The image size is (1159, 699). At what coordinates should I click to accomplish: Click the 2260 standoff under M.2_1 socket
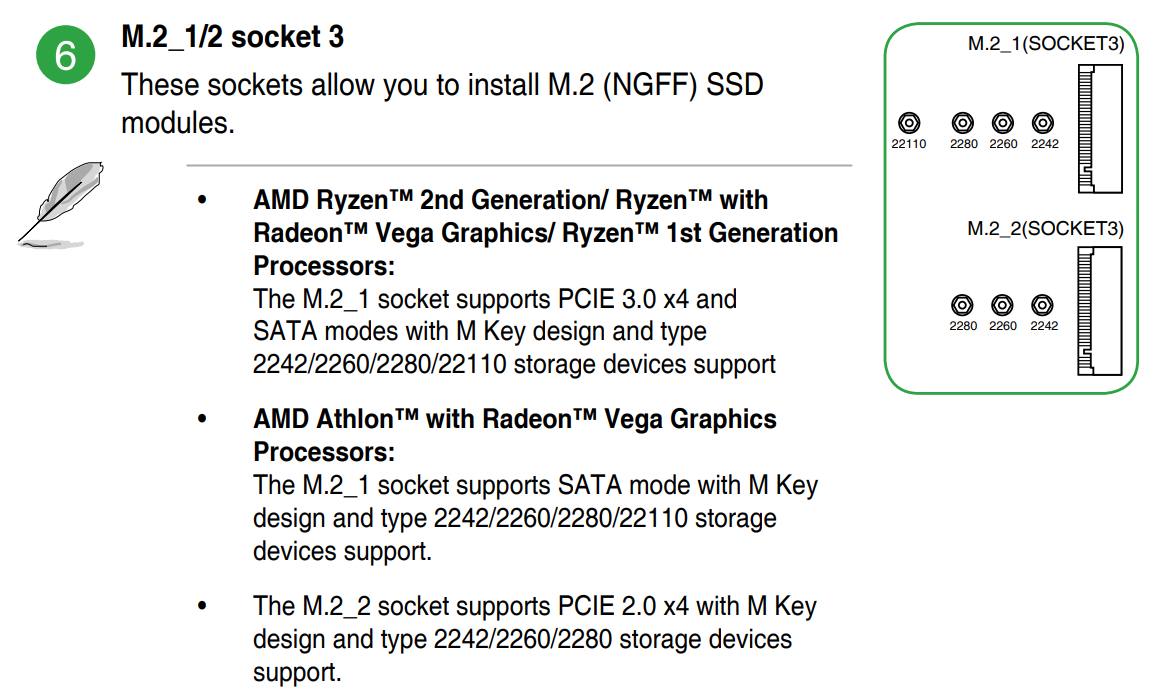pos(1003,123)
